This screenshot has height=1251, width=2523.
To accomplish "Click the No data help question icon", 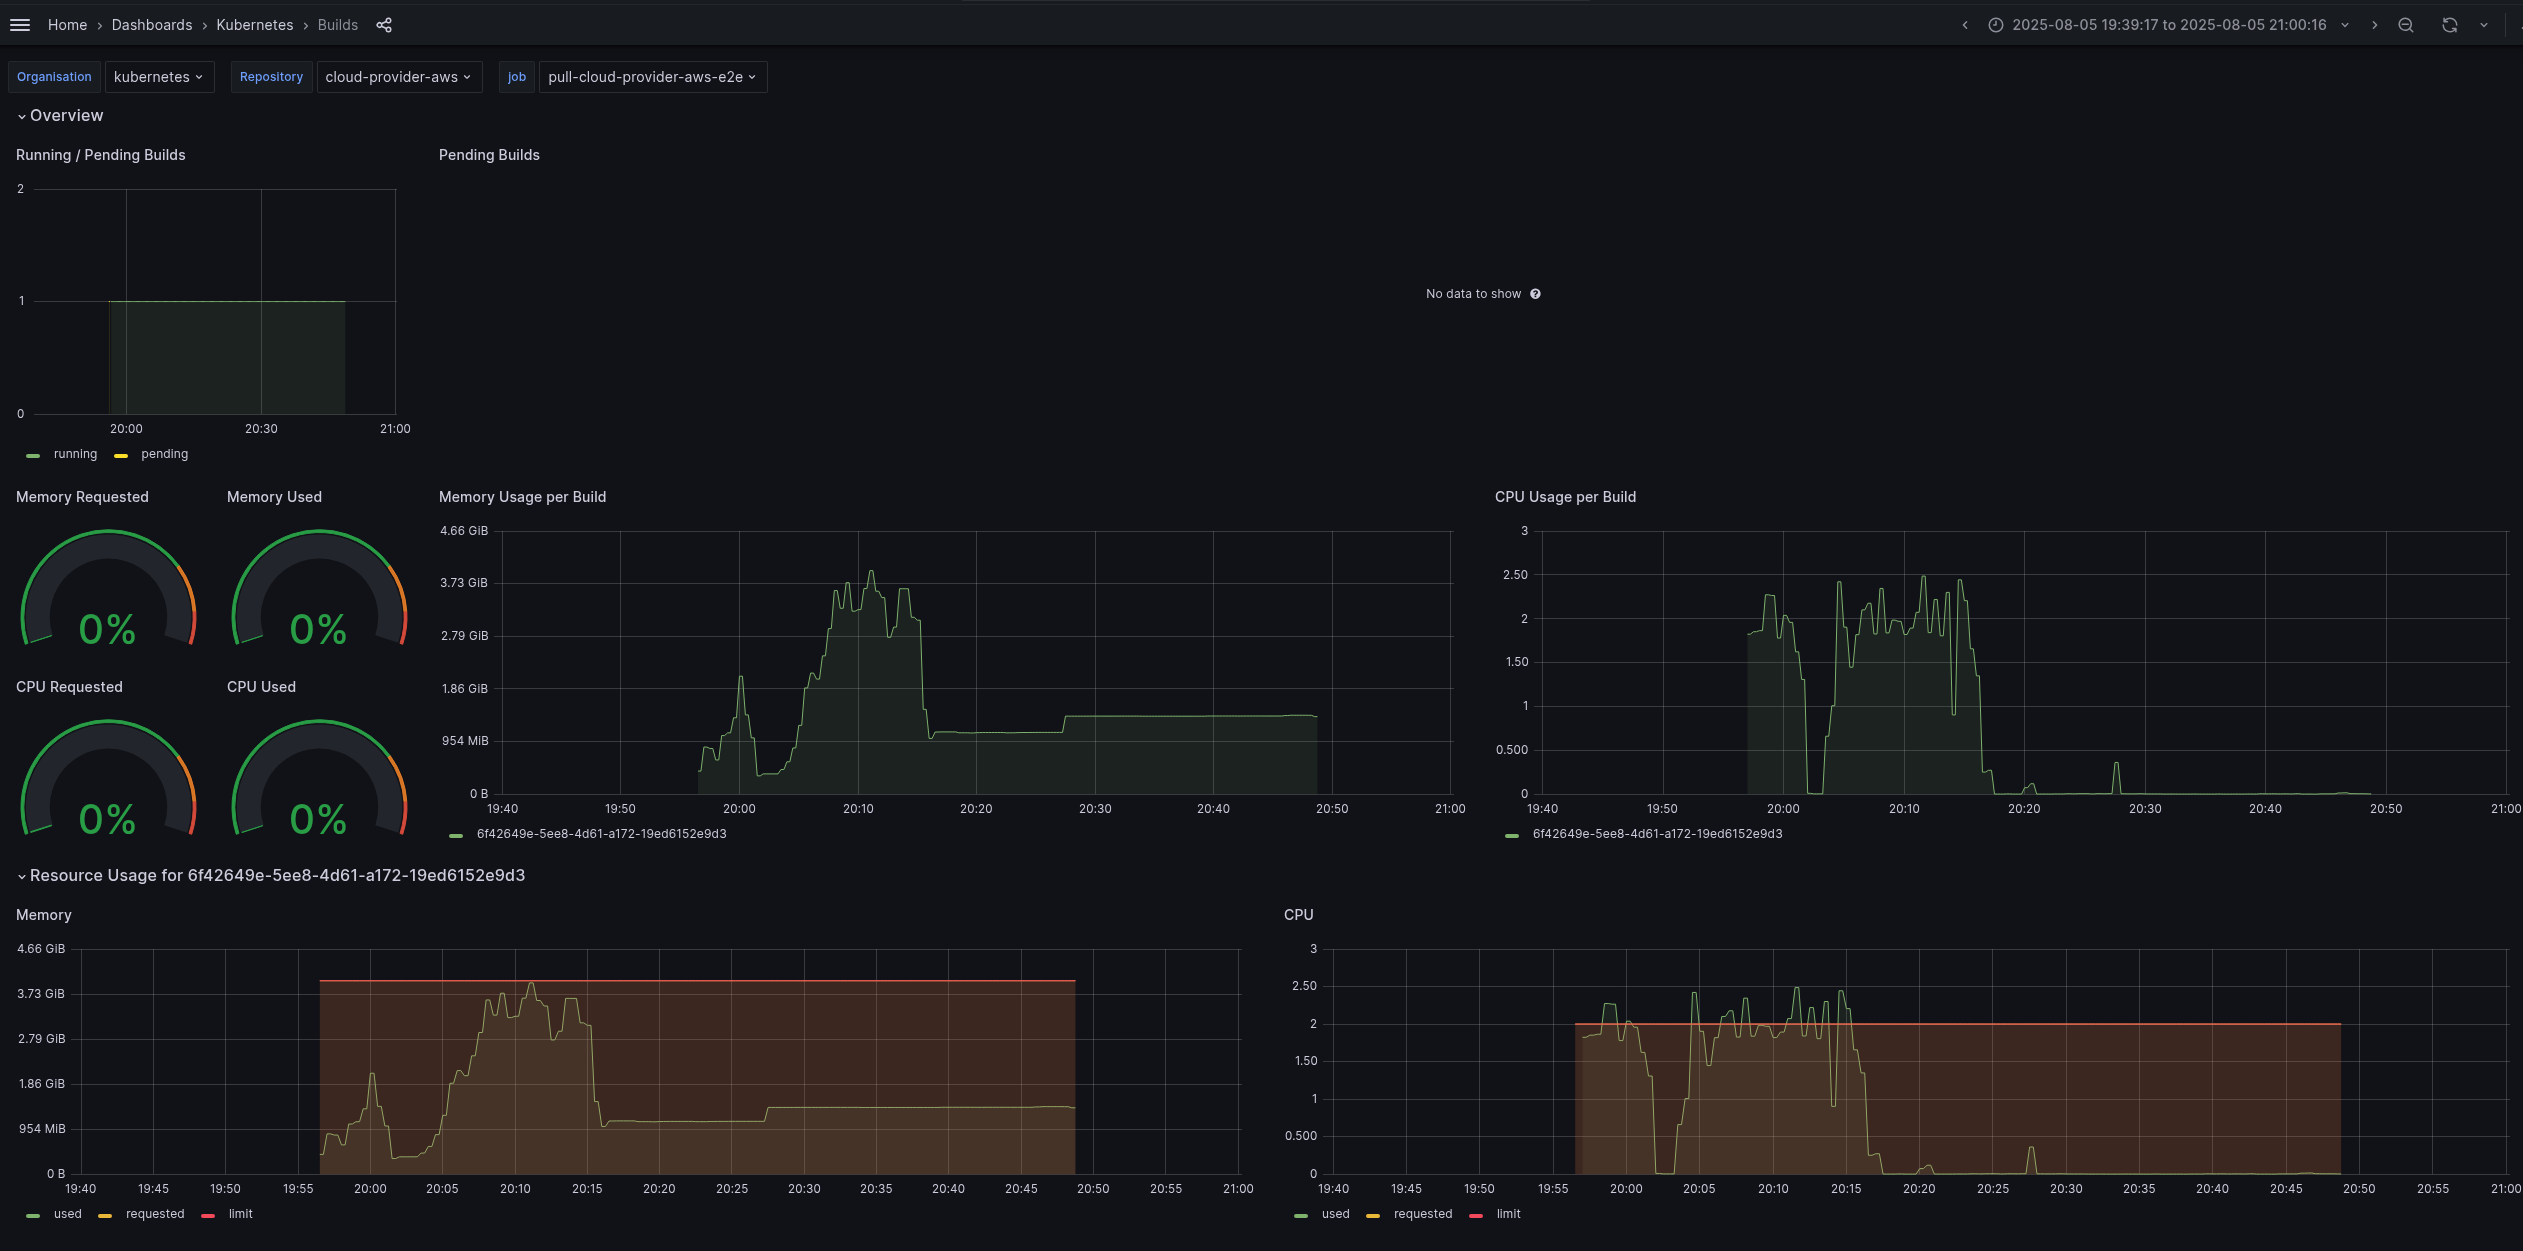I will 1535,294.
